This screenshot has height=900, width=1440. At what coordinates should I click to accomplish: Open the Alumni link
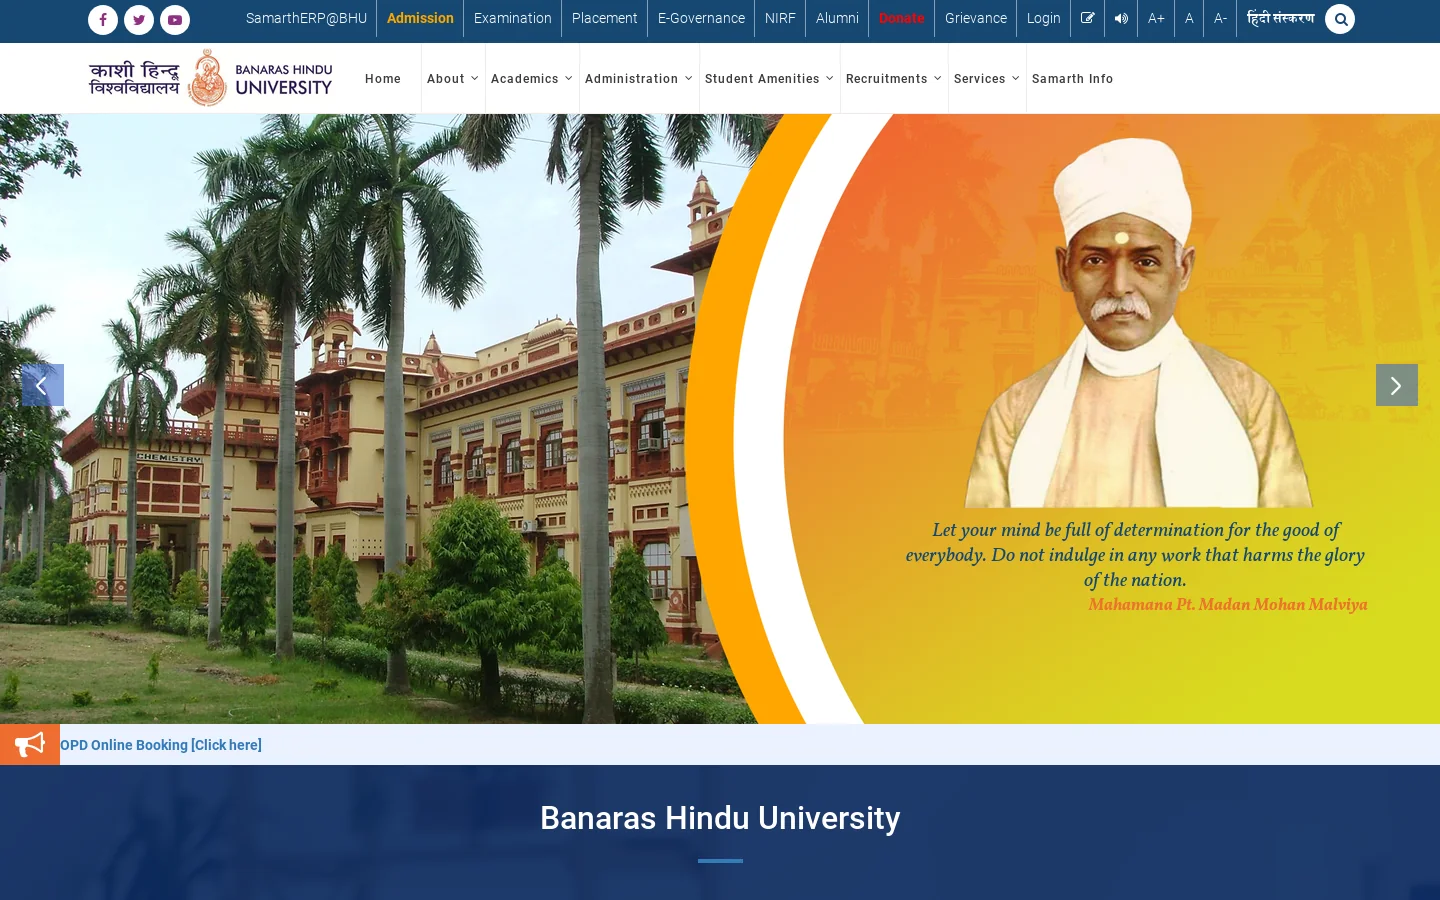(837, 18)
